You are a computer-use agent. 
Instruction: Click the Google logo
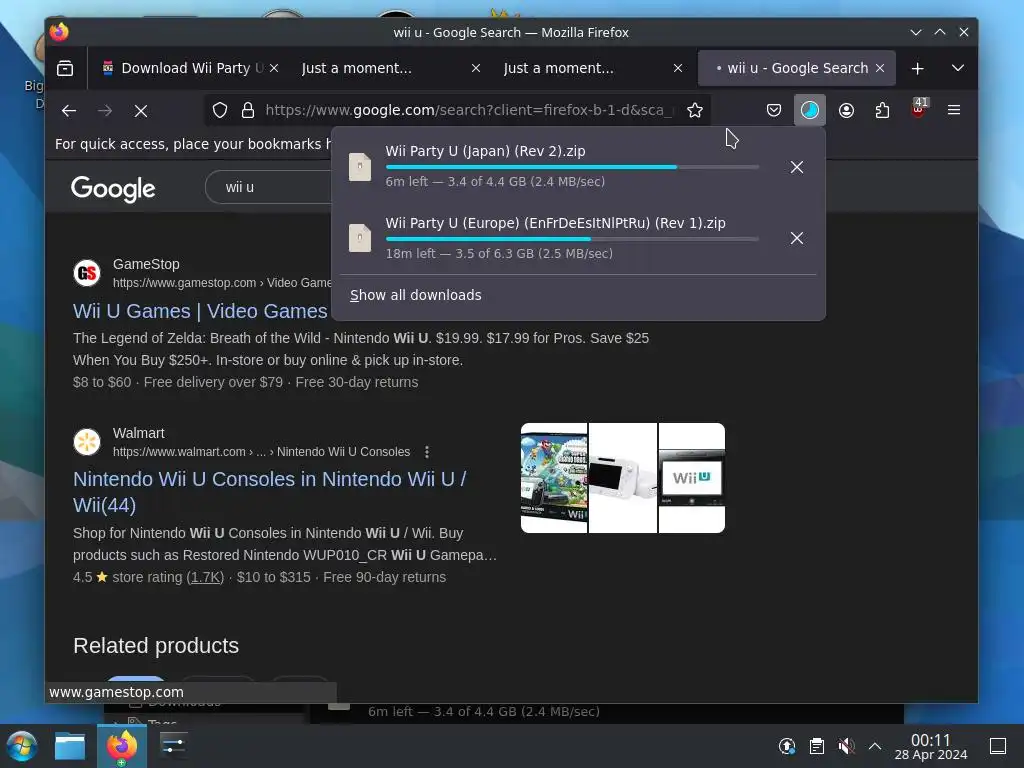[113, 189]
